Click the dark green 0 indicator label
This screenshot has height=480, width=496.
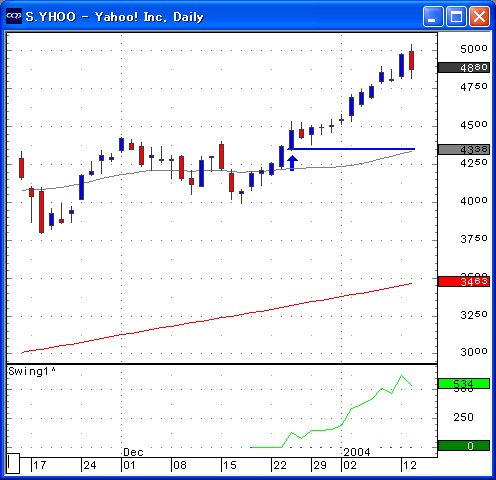click(464, 446)
